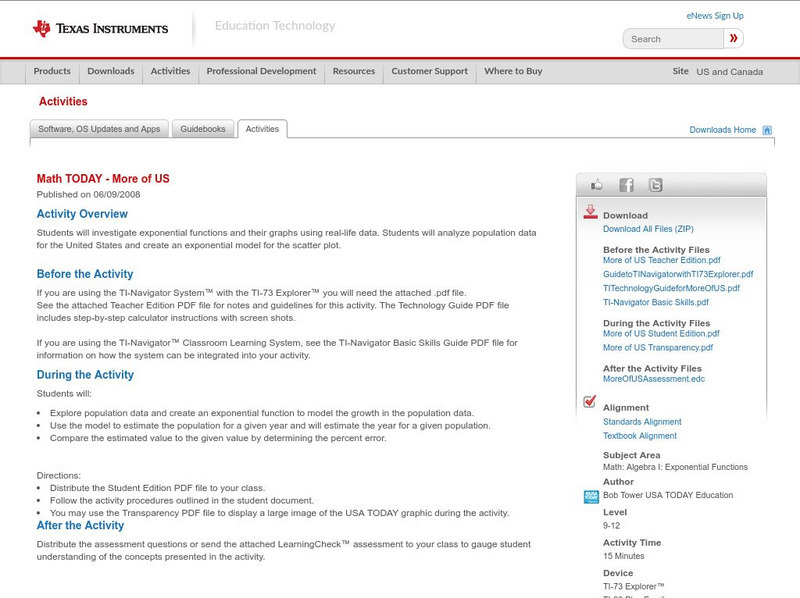Click the Activity Overview heading

coord(82,214)
